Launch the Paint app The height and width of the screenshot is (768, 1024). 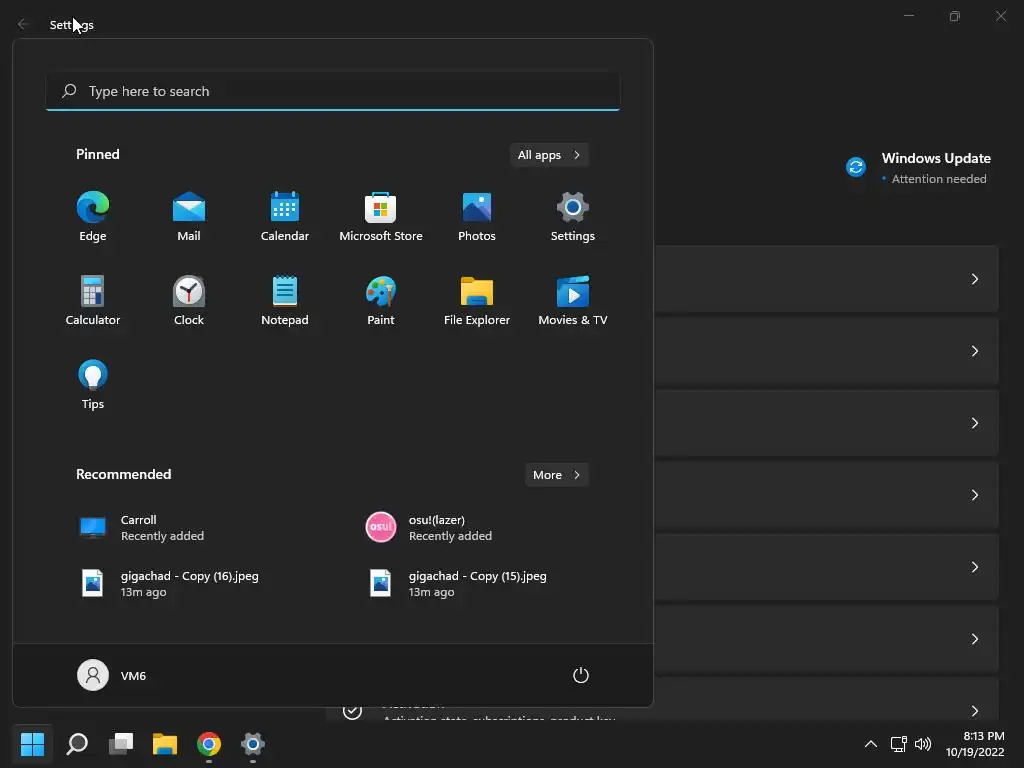click(x=381, y=300)
